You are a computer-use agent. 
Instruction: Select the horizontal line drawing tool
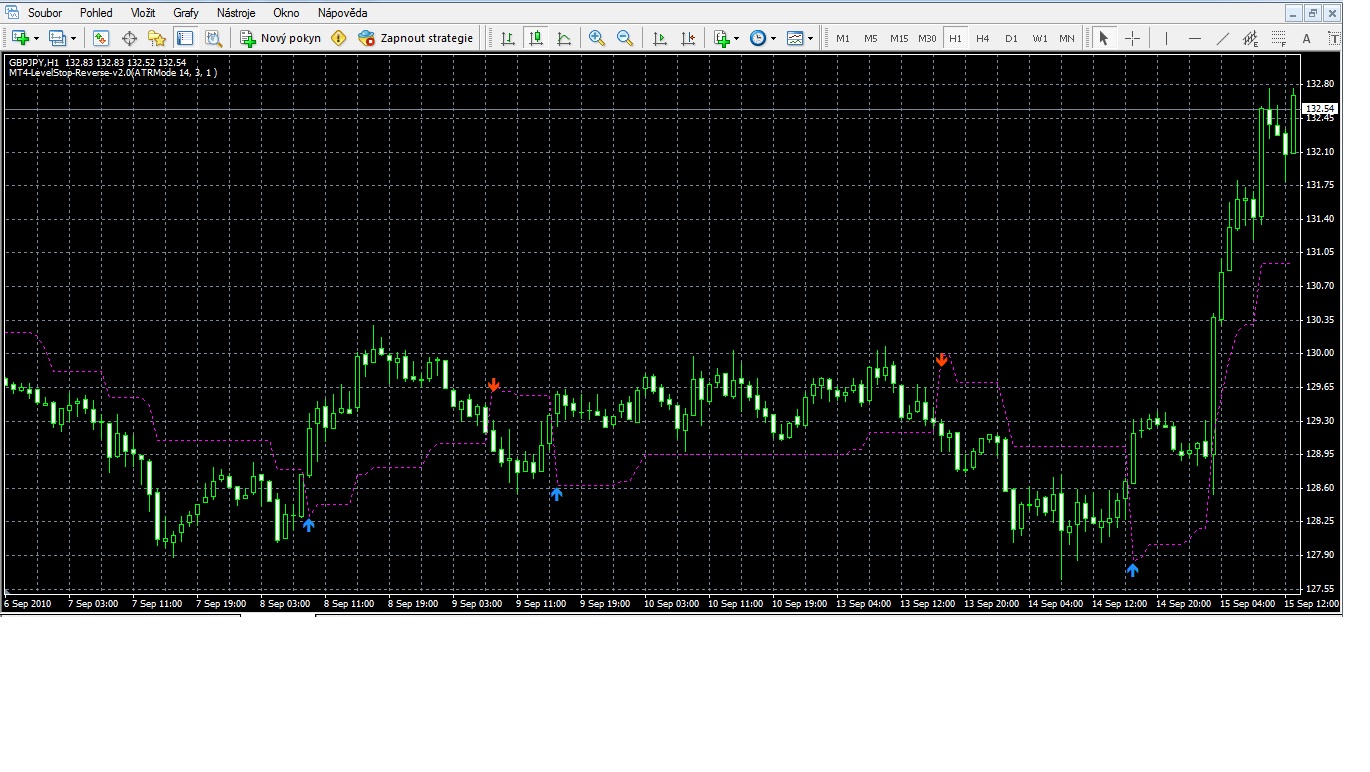click(1194, 38)
